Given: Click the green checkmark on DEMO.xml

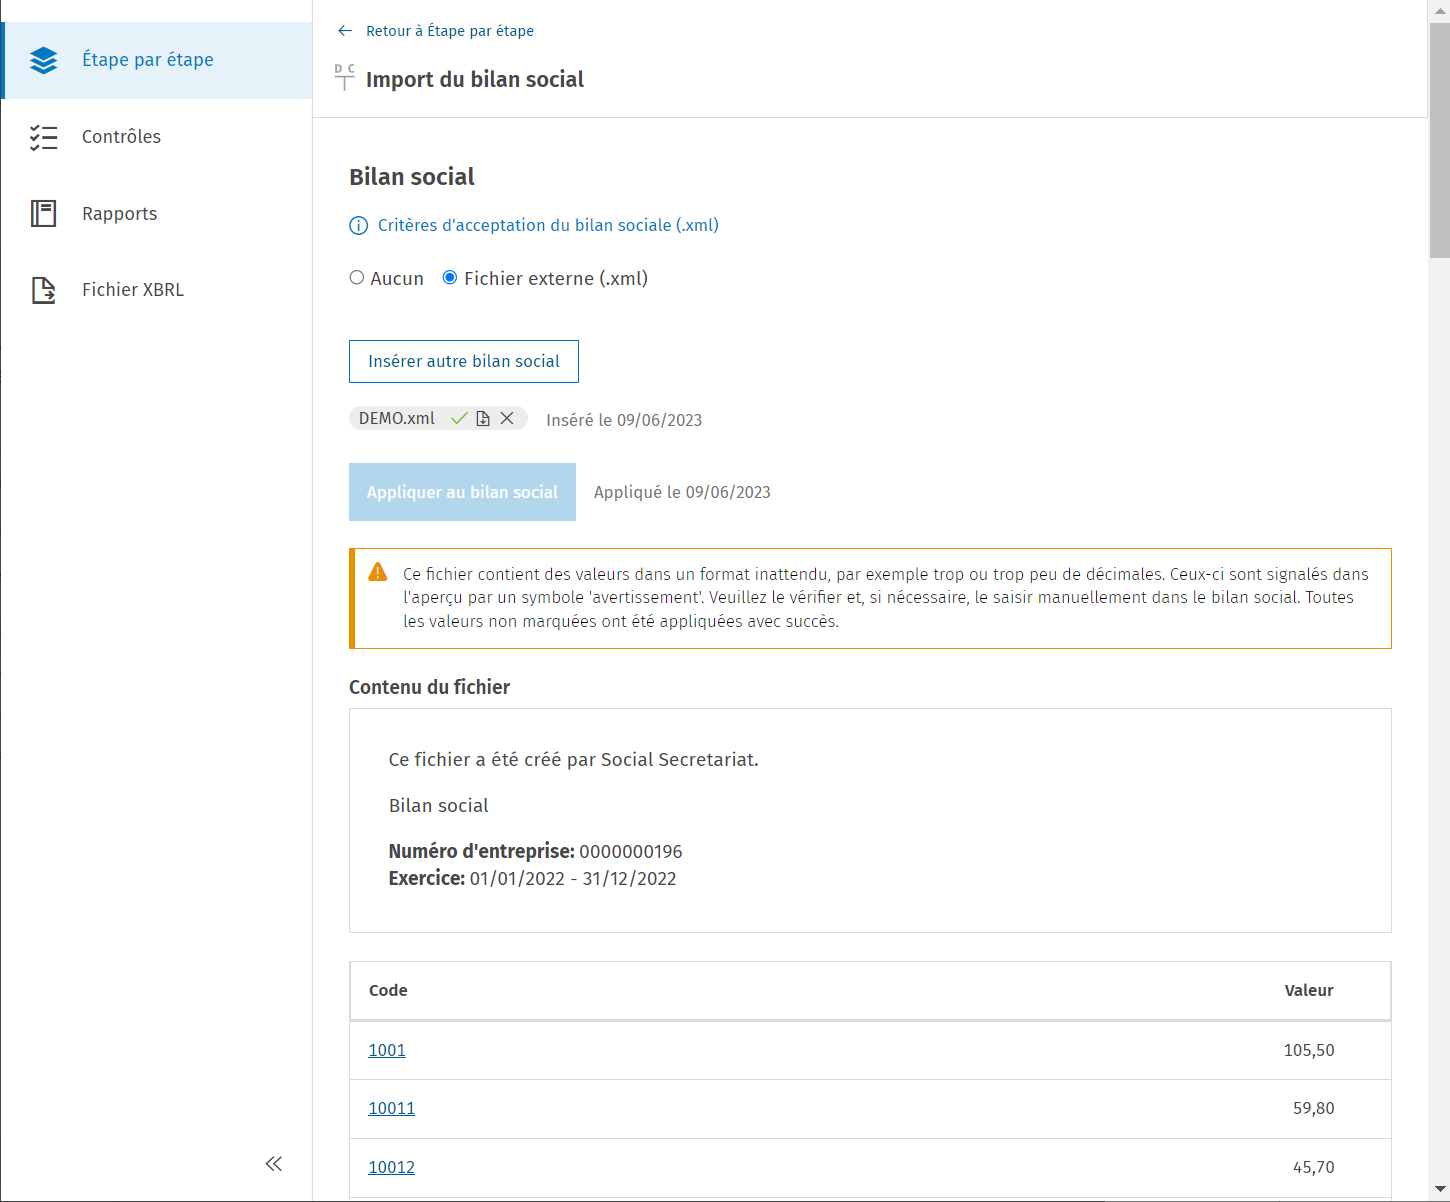Looking at the screenshot, I should pyautogui.click(x=459, y=418).
